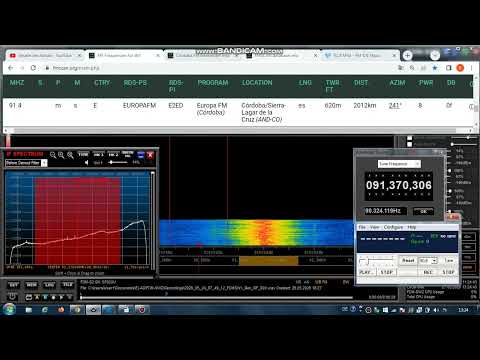The height and width of the screenshot is (360, 480).
Task: Open the Windows Start menu
Action: tap(9, 310)
